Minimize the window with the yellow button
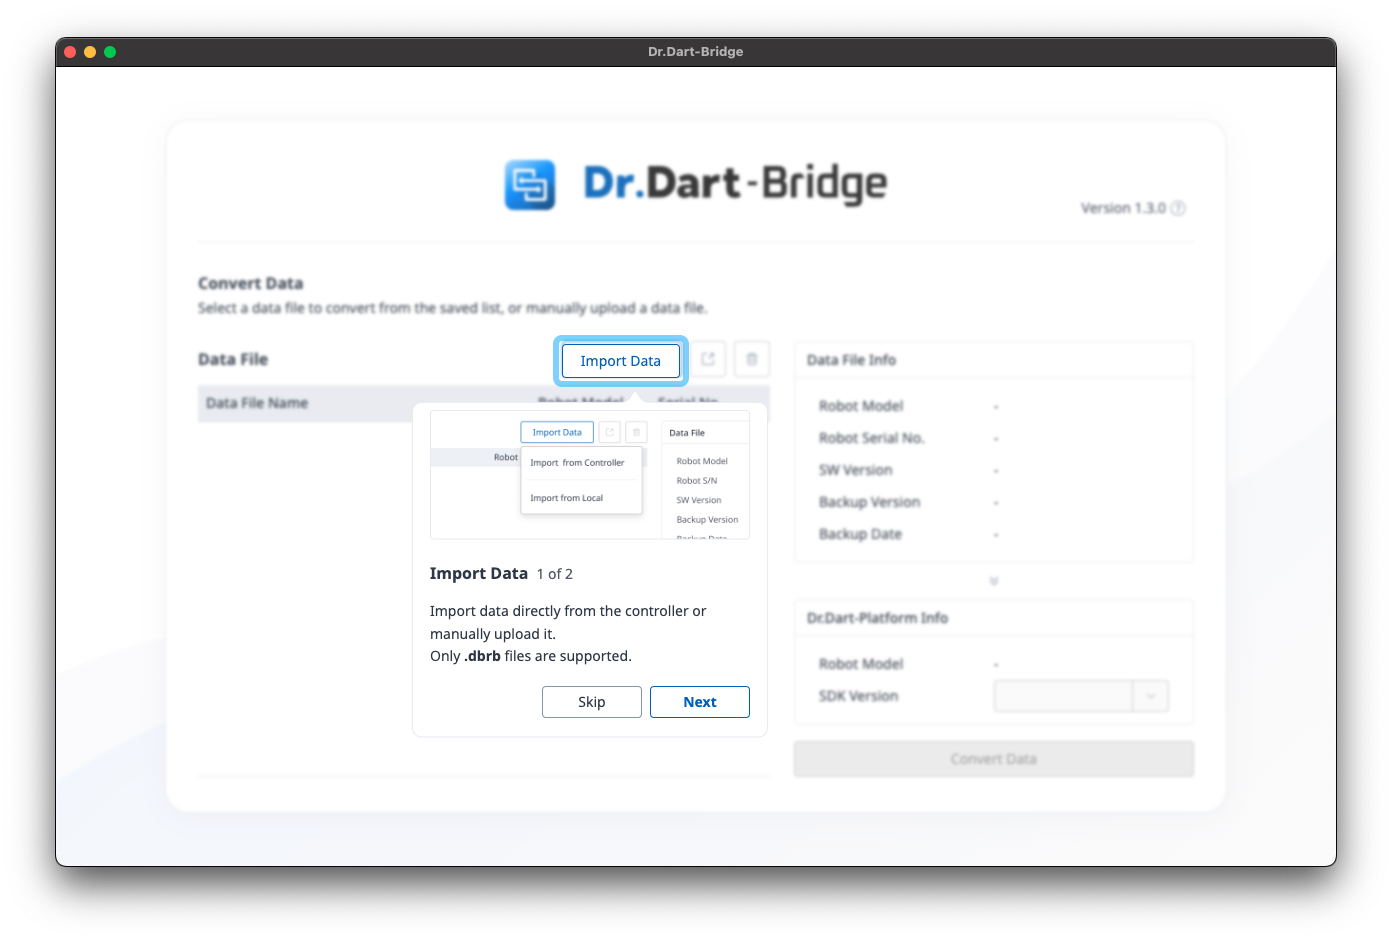 coord(90,52)
